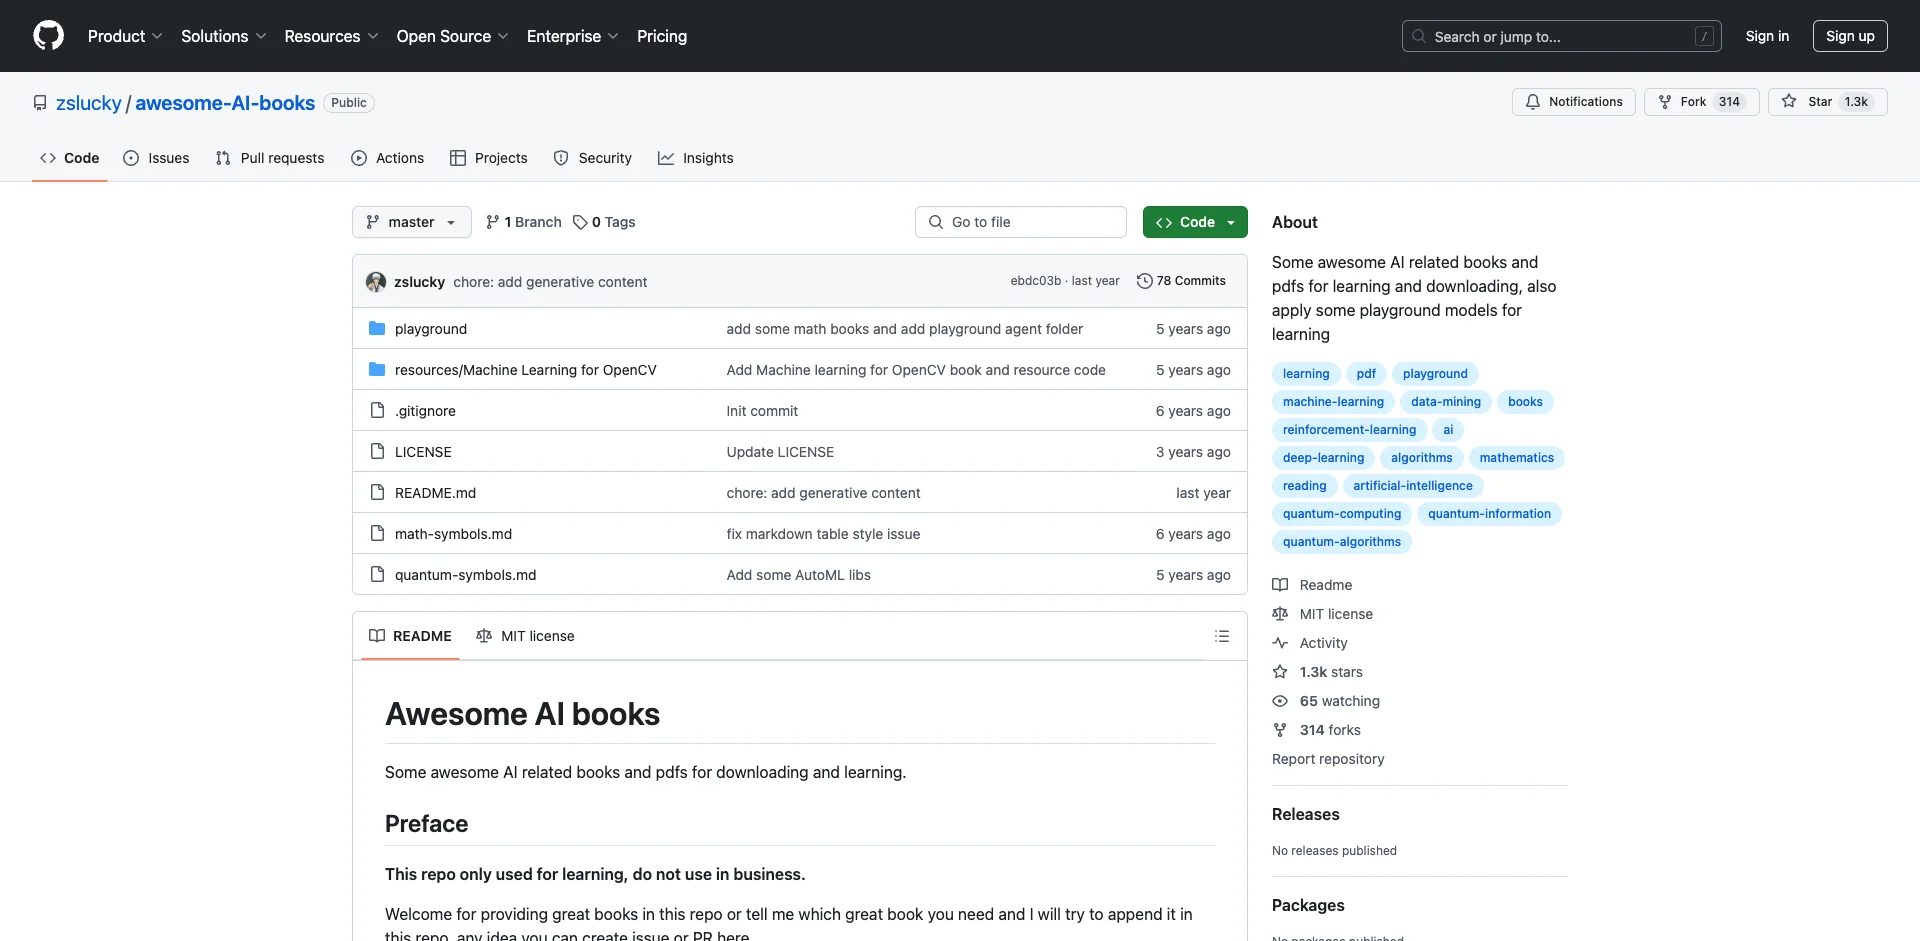Open commit message chore: add generative content in header row
The image size is (1920, 941).
pos(550,282)
